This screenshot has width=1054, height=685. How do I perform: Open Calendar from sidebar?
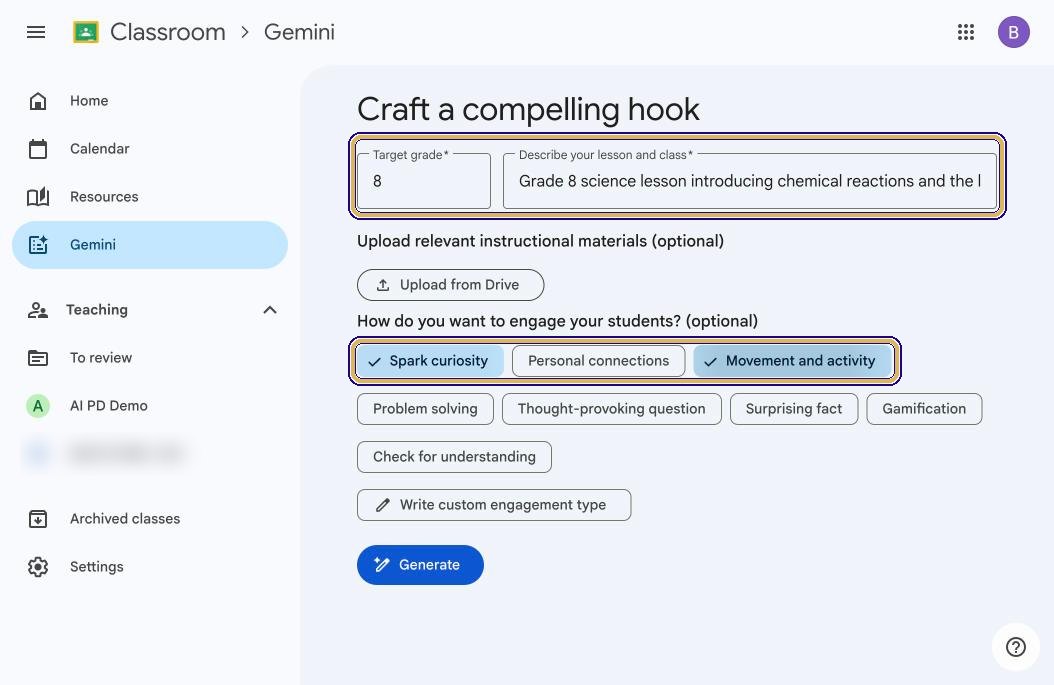[x=150, y=149]
